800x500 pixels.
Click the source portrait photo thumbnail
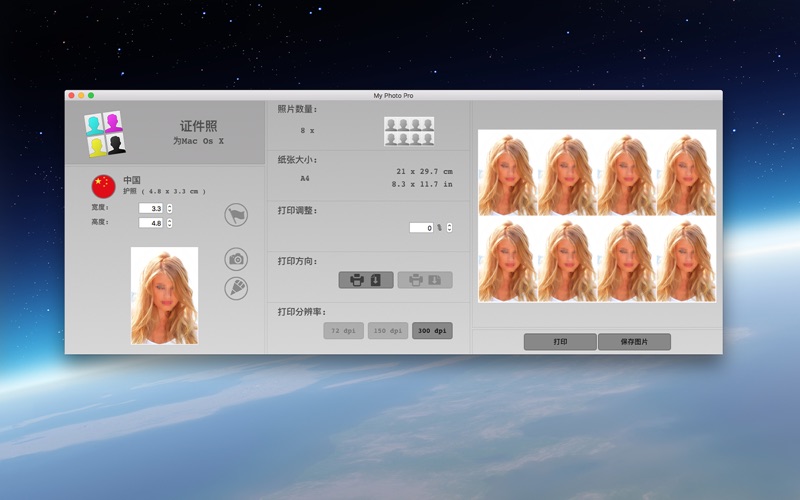[164, 295]
